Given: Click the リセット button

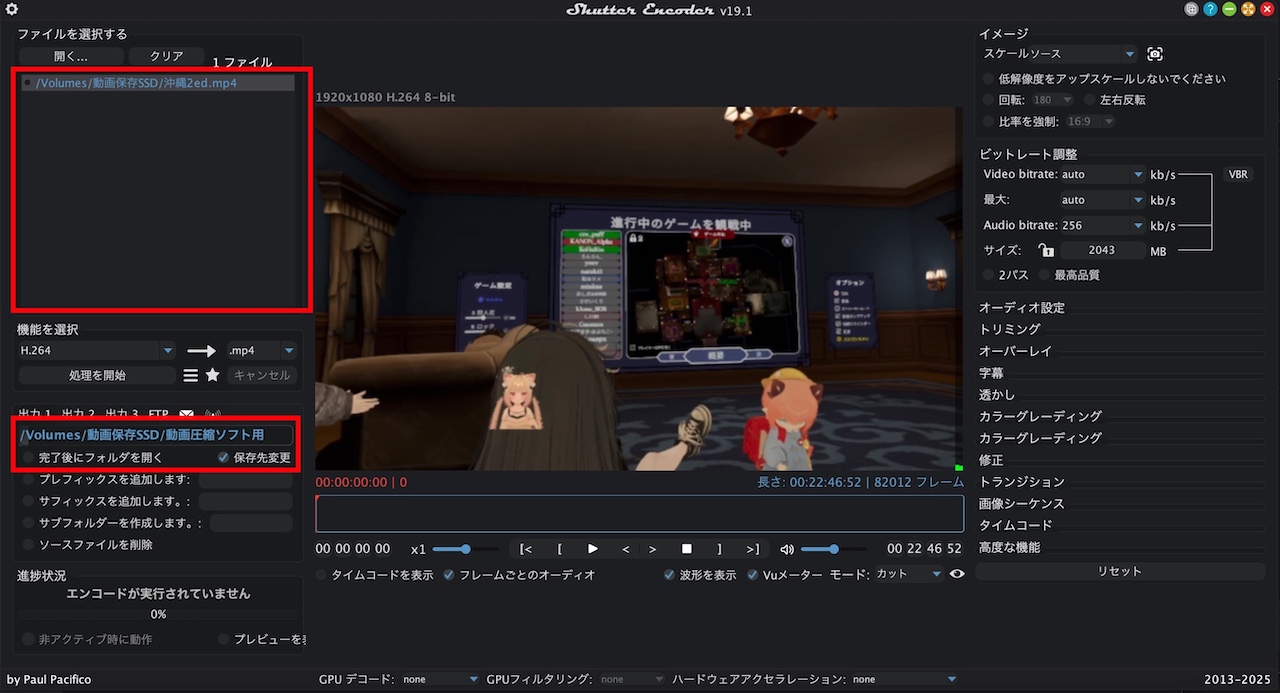Looking at the screenshot, I should click(1119, 571).
